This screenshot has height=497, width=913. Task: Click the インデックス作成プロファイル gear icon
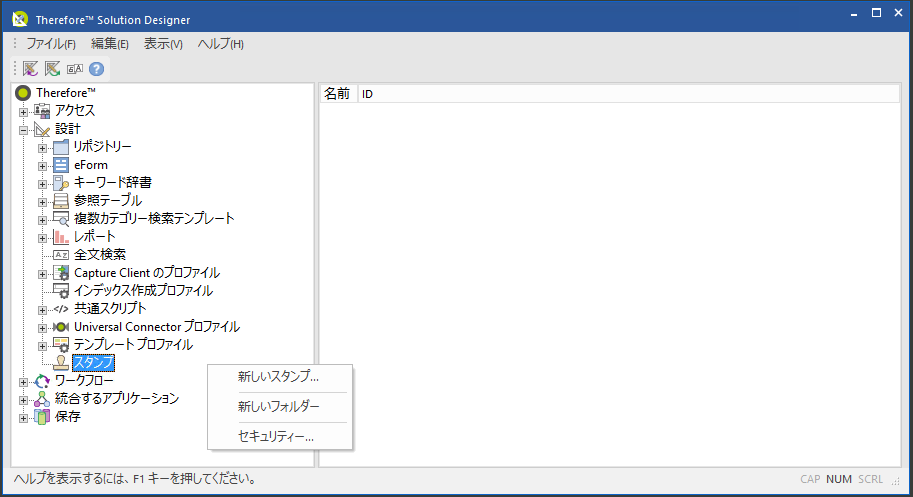[x=61, y=290]
